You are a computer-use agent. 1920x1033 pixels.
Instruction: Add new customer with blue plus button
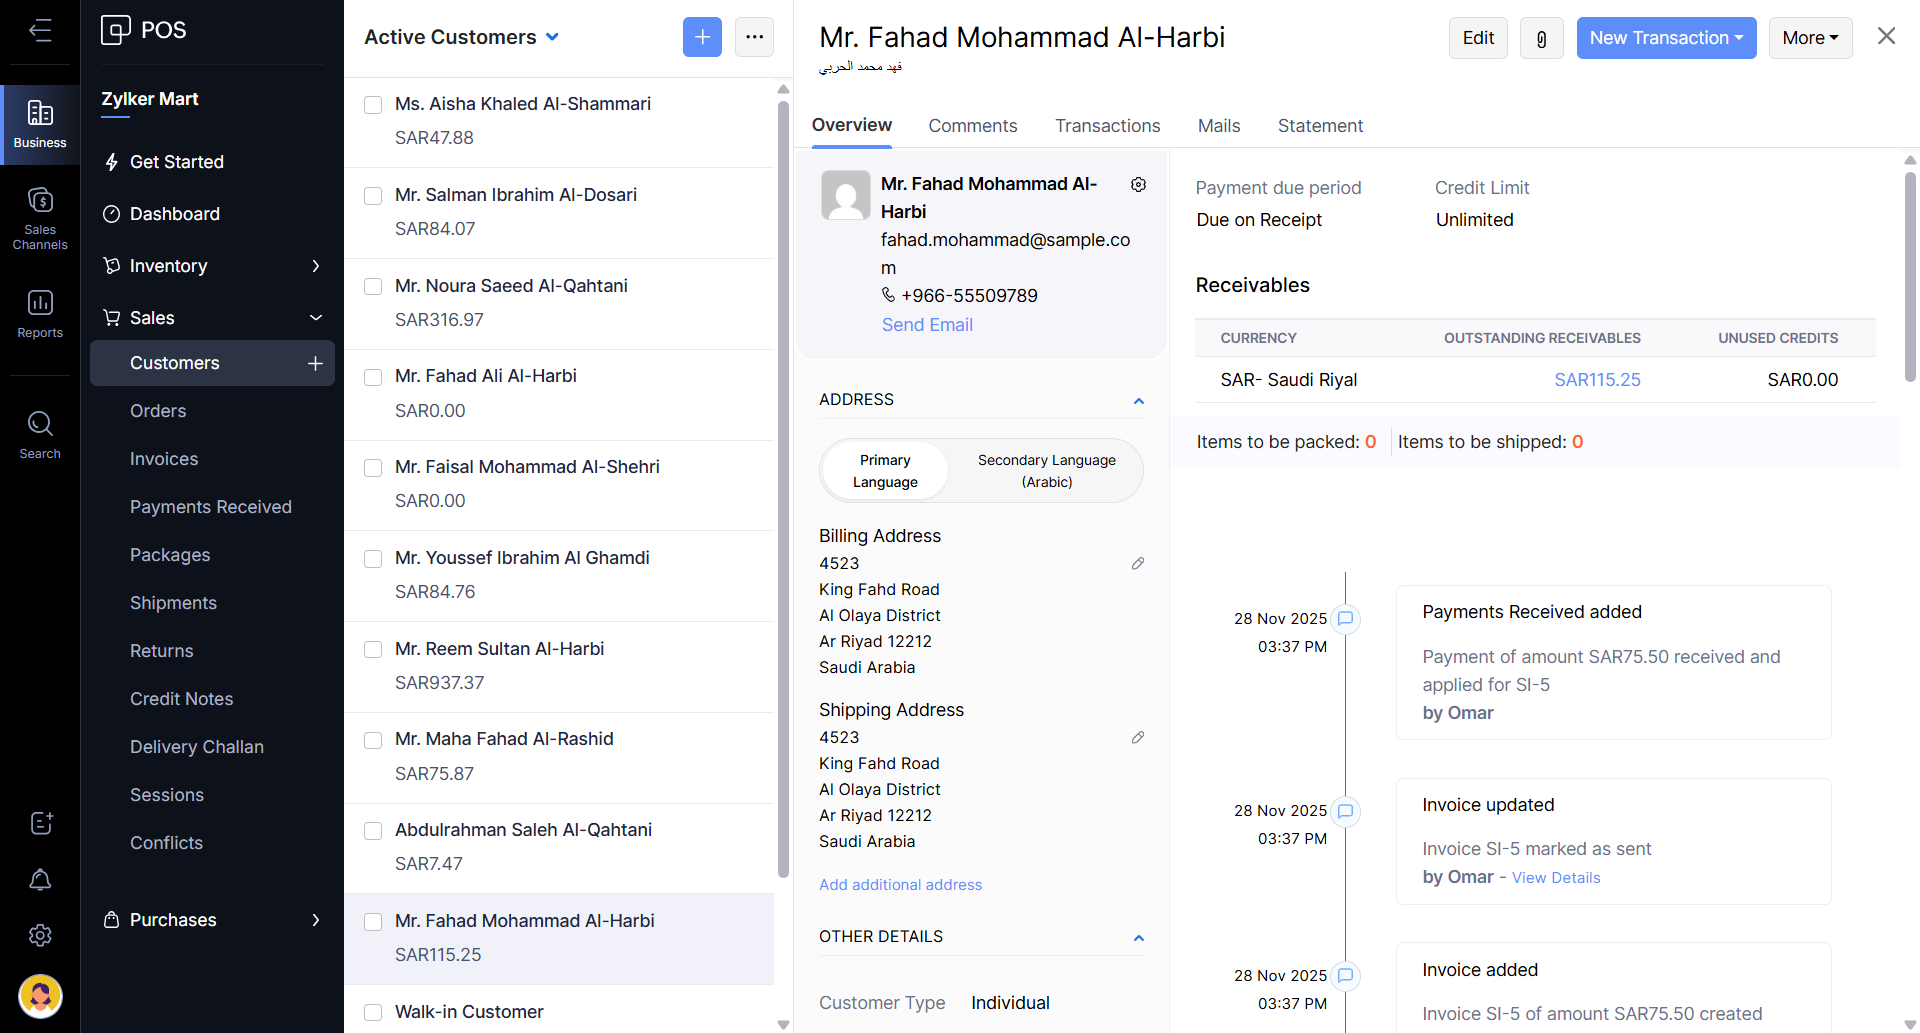coord(702,37)
